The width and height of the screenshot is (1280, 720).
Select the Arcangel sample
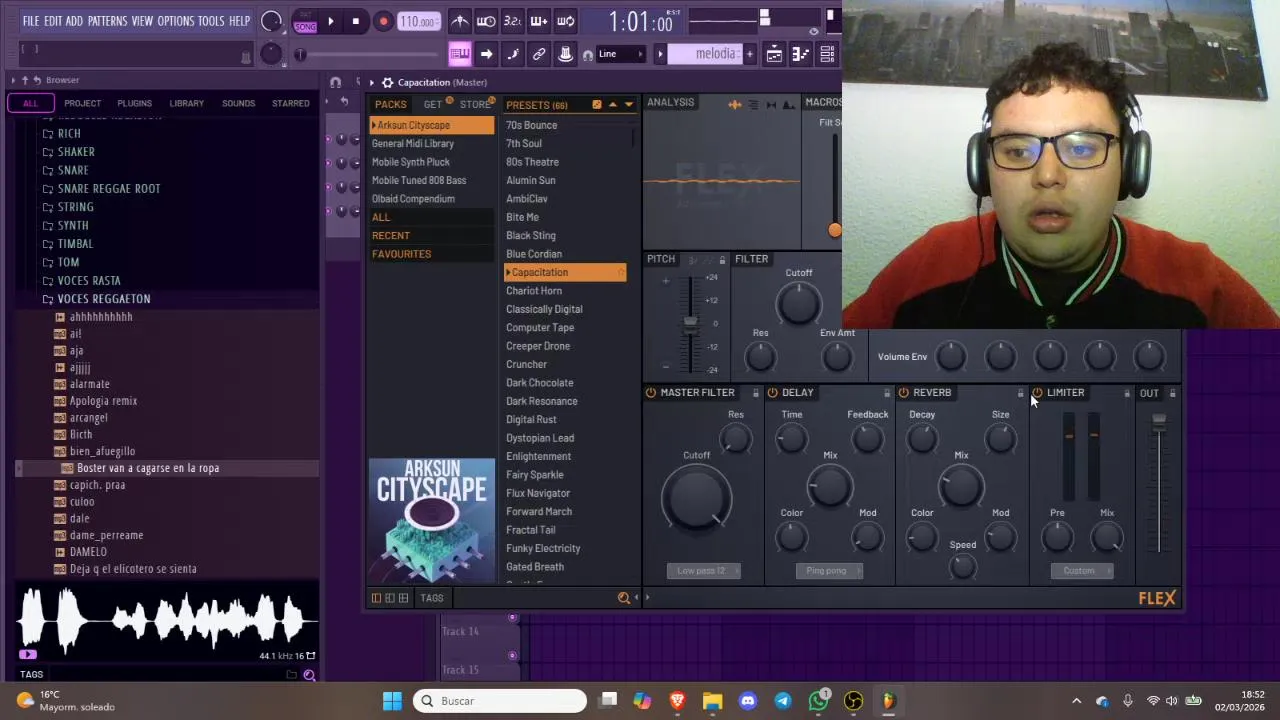click(88, 418)
